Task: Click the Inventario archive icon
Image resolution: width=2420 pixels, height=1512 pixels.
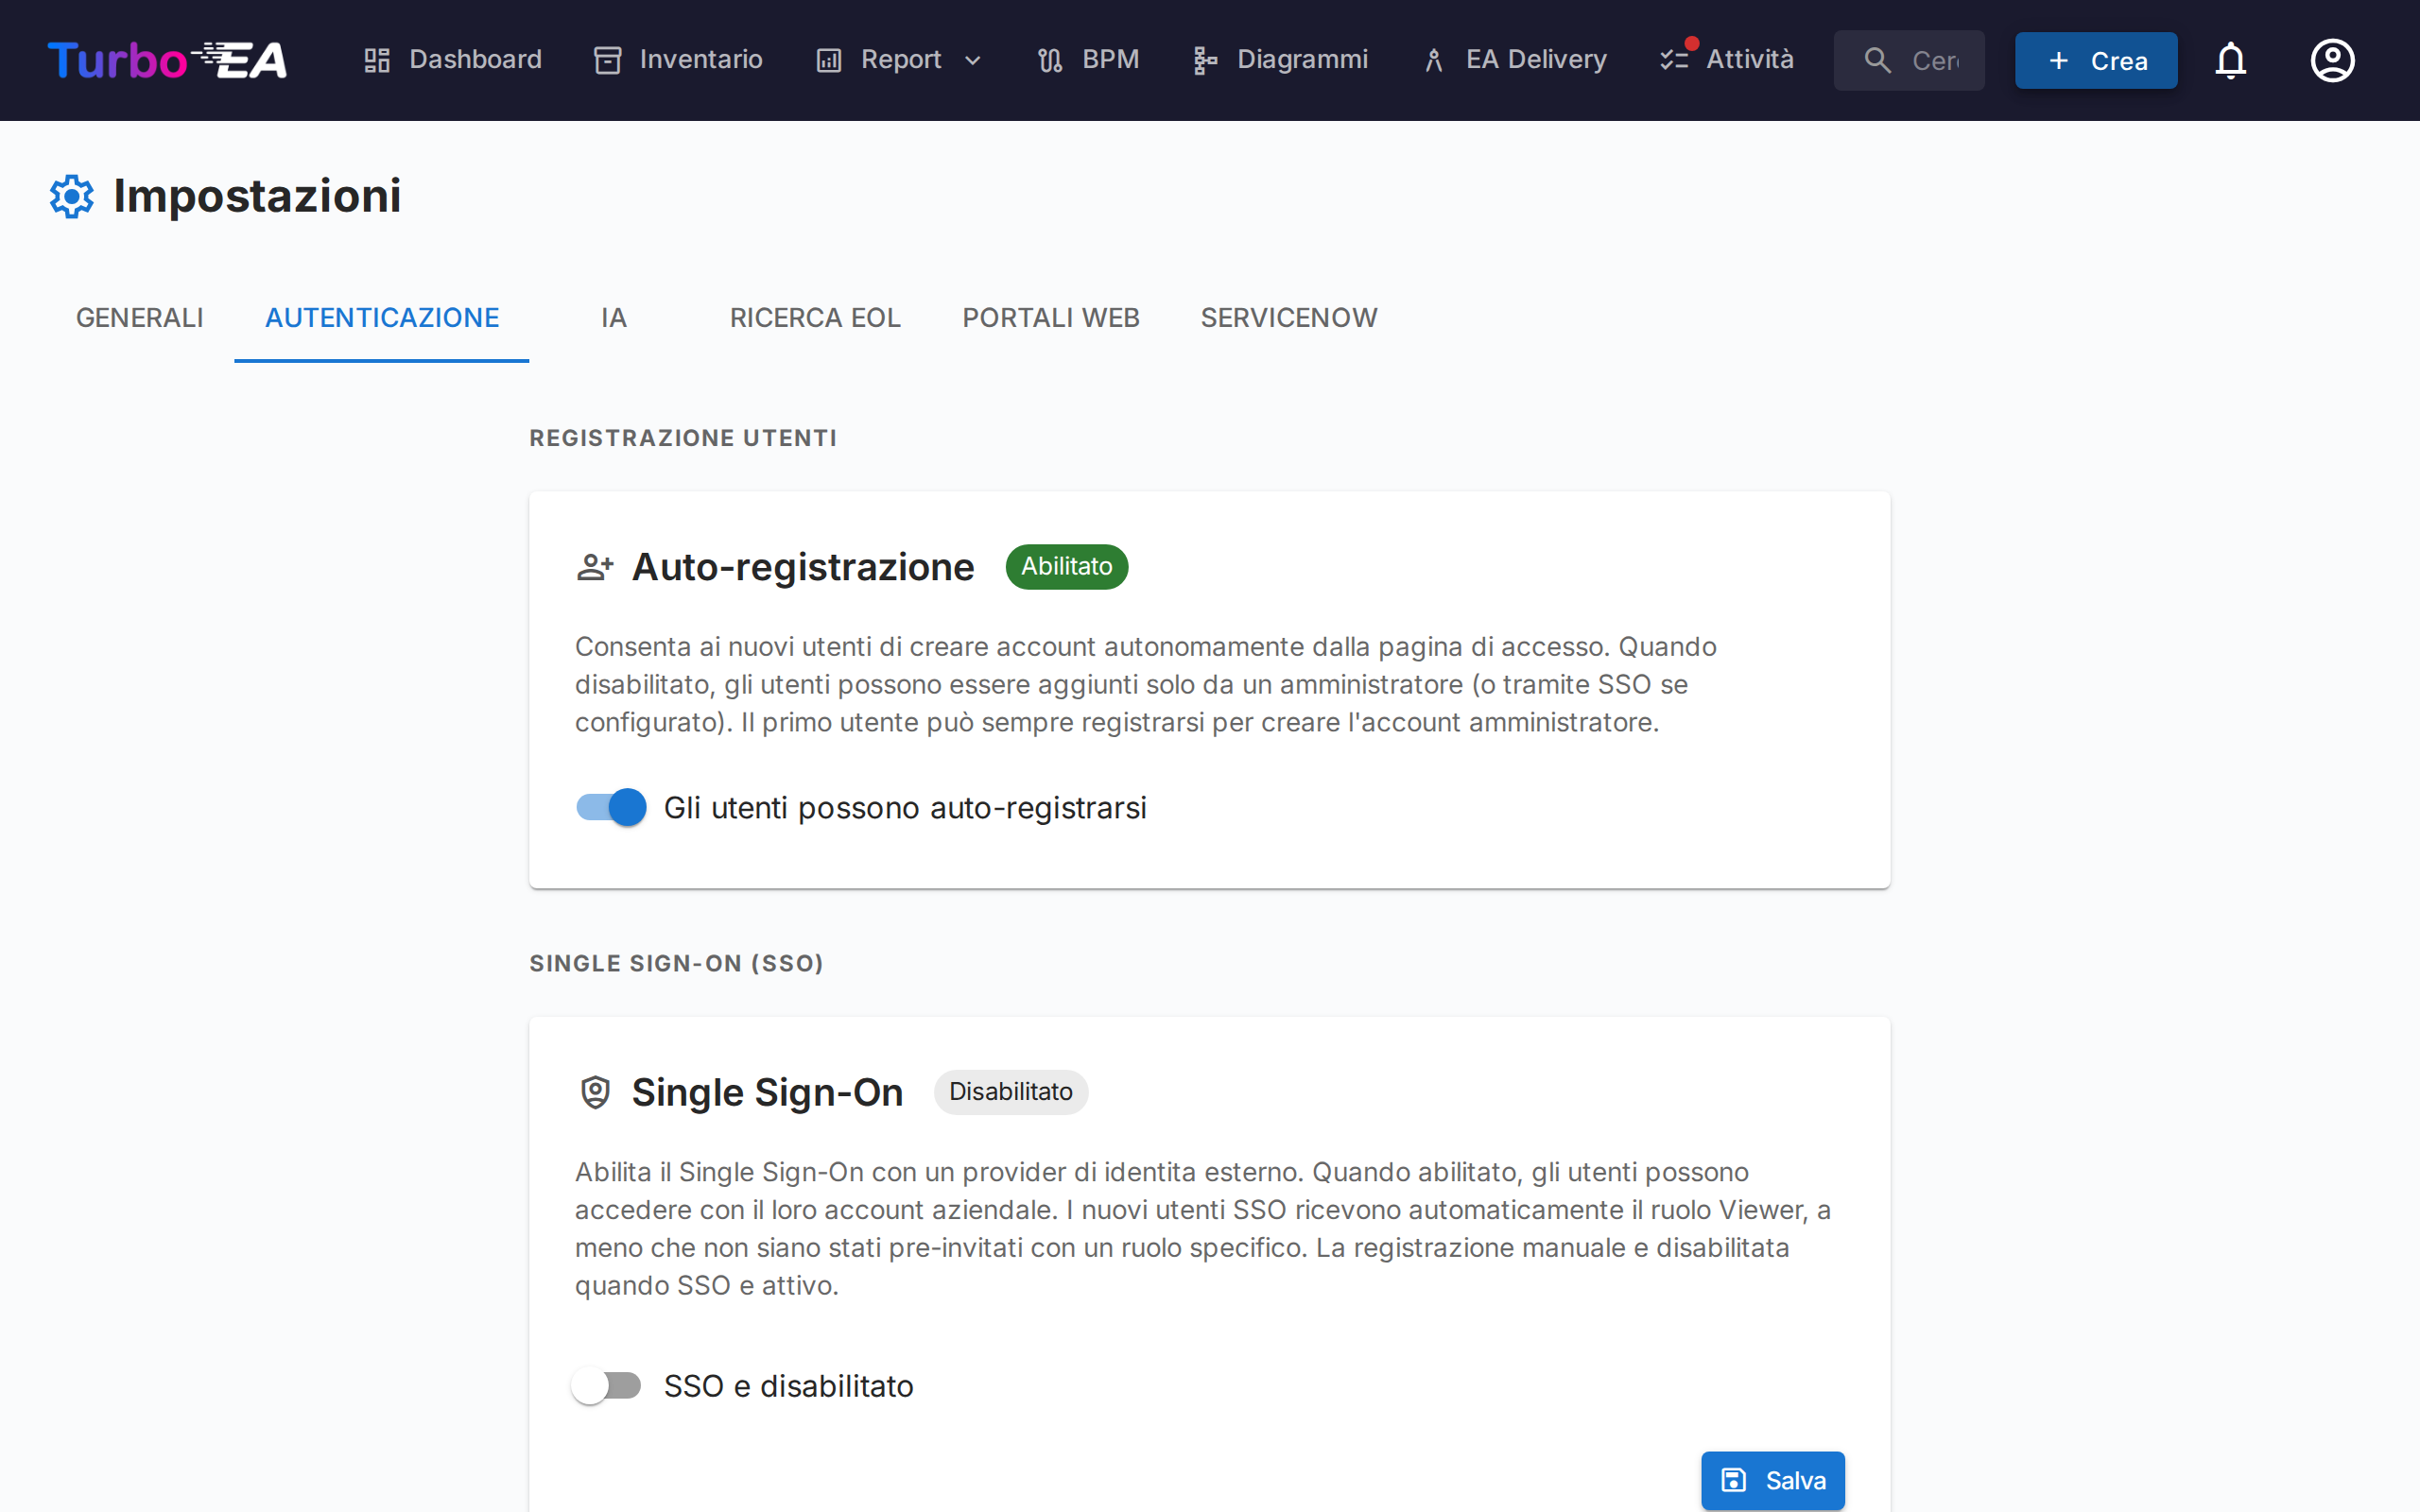Action: click(607, 60)
